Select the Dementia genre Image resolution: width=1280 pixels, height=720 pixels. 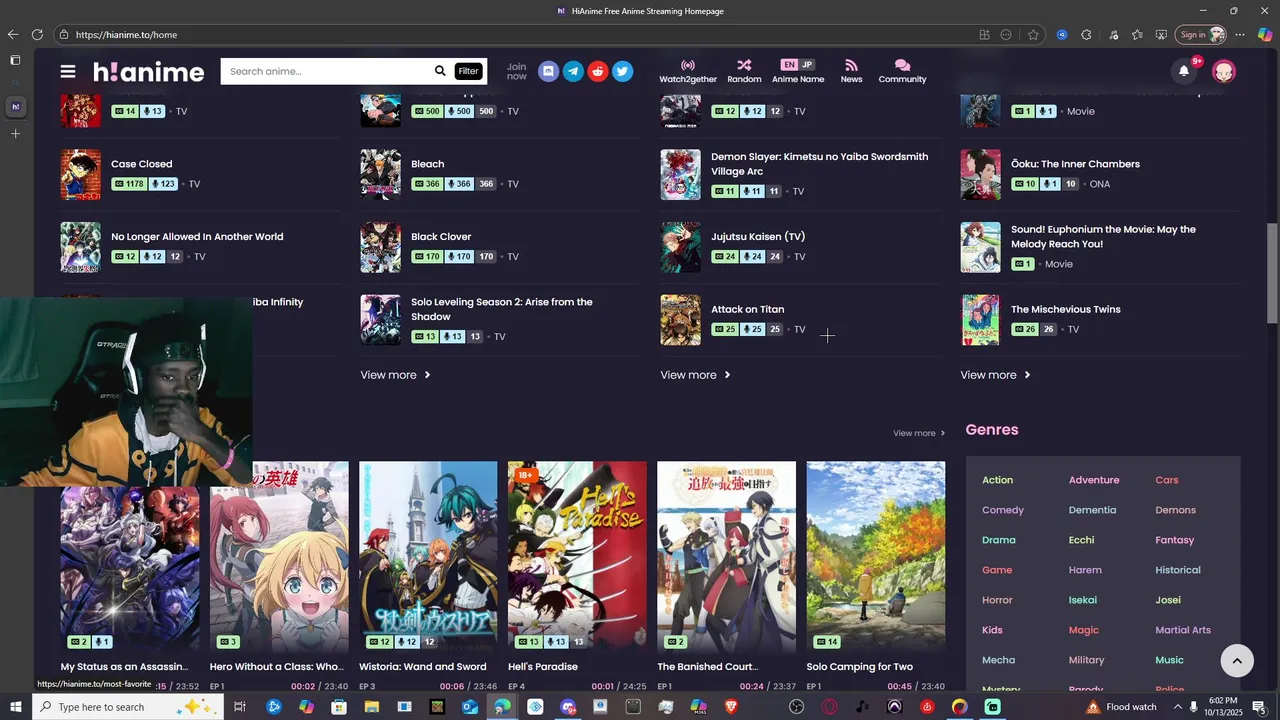[1092, 510]
